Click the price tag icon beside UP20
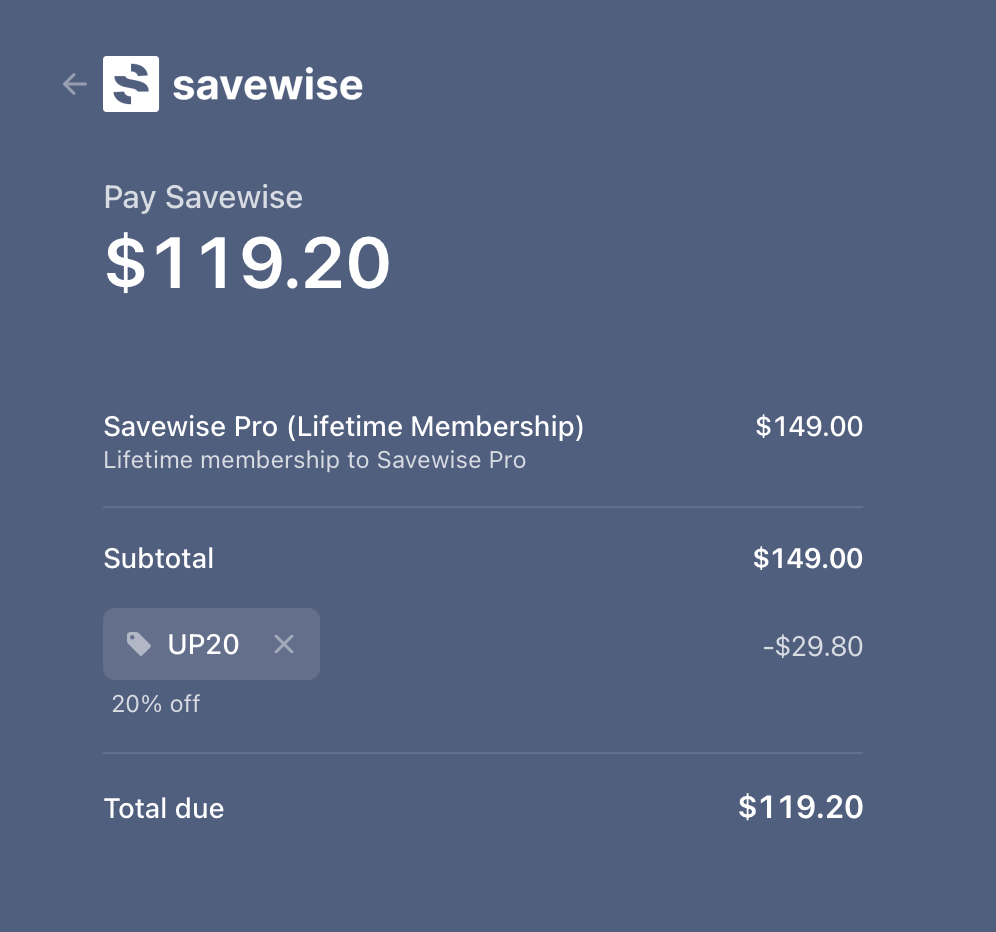 coord(139,644)
